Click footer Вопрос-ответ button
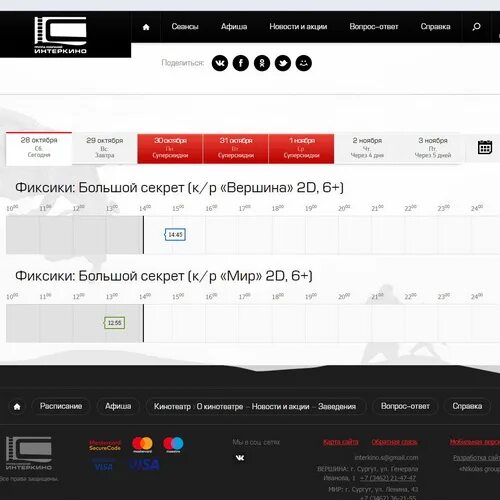 point(405,406)
